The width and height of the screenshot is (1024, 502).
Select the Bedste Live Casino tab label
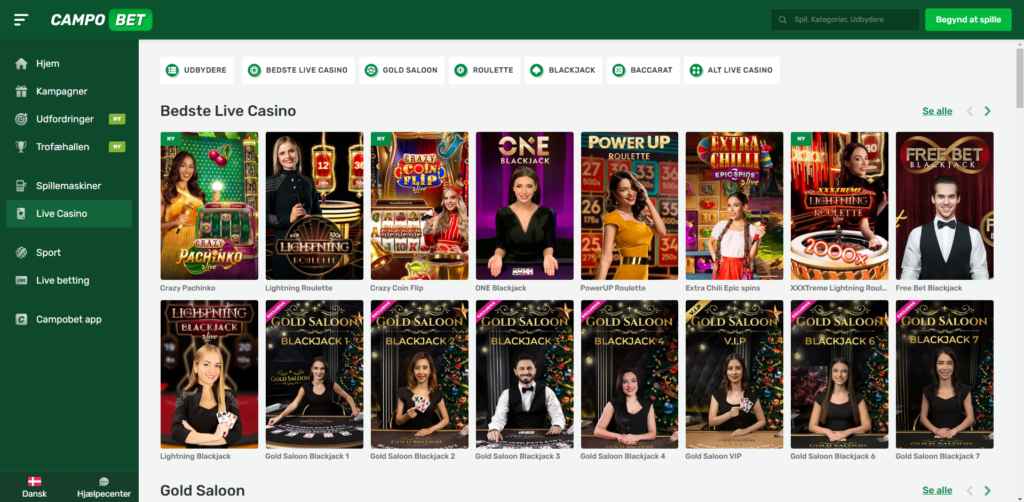(306, 70)
